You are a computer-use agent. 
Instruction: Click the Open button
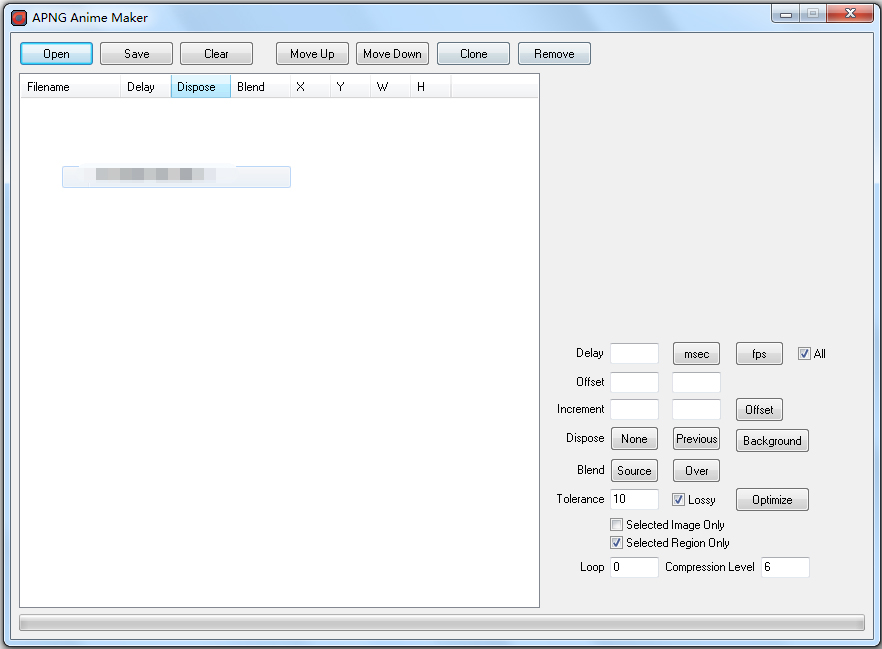[x=56, y=54]
